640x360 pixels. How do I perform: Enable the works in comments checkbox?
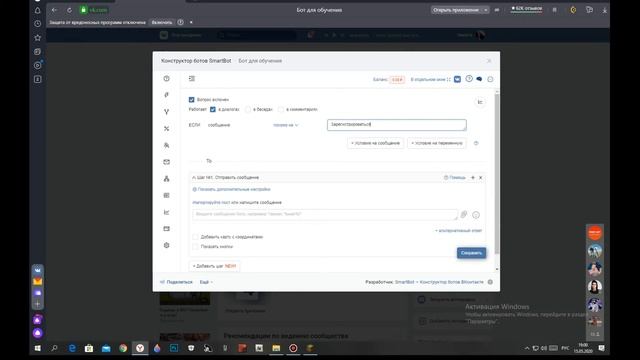pyautogui.click(x=281, y=109)
